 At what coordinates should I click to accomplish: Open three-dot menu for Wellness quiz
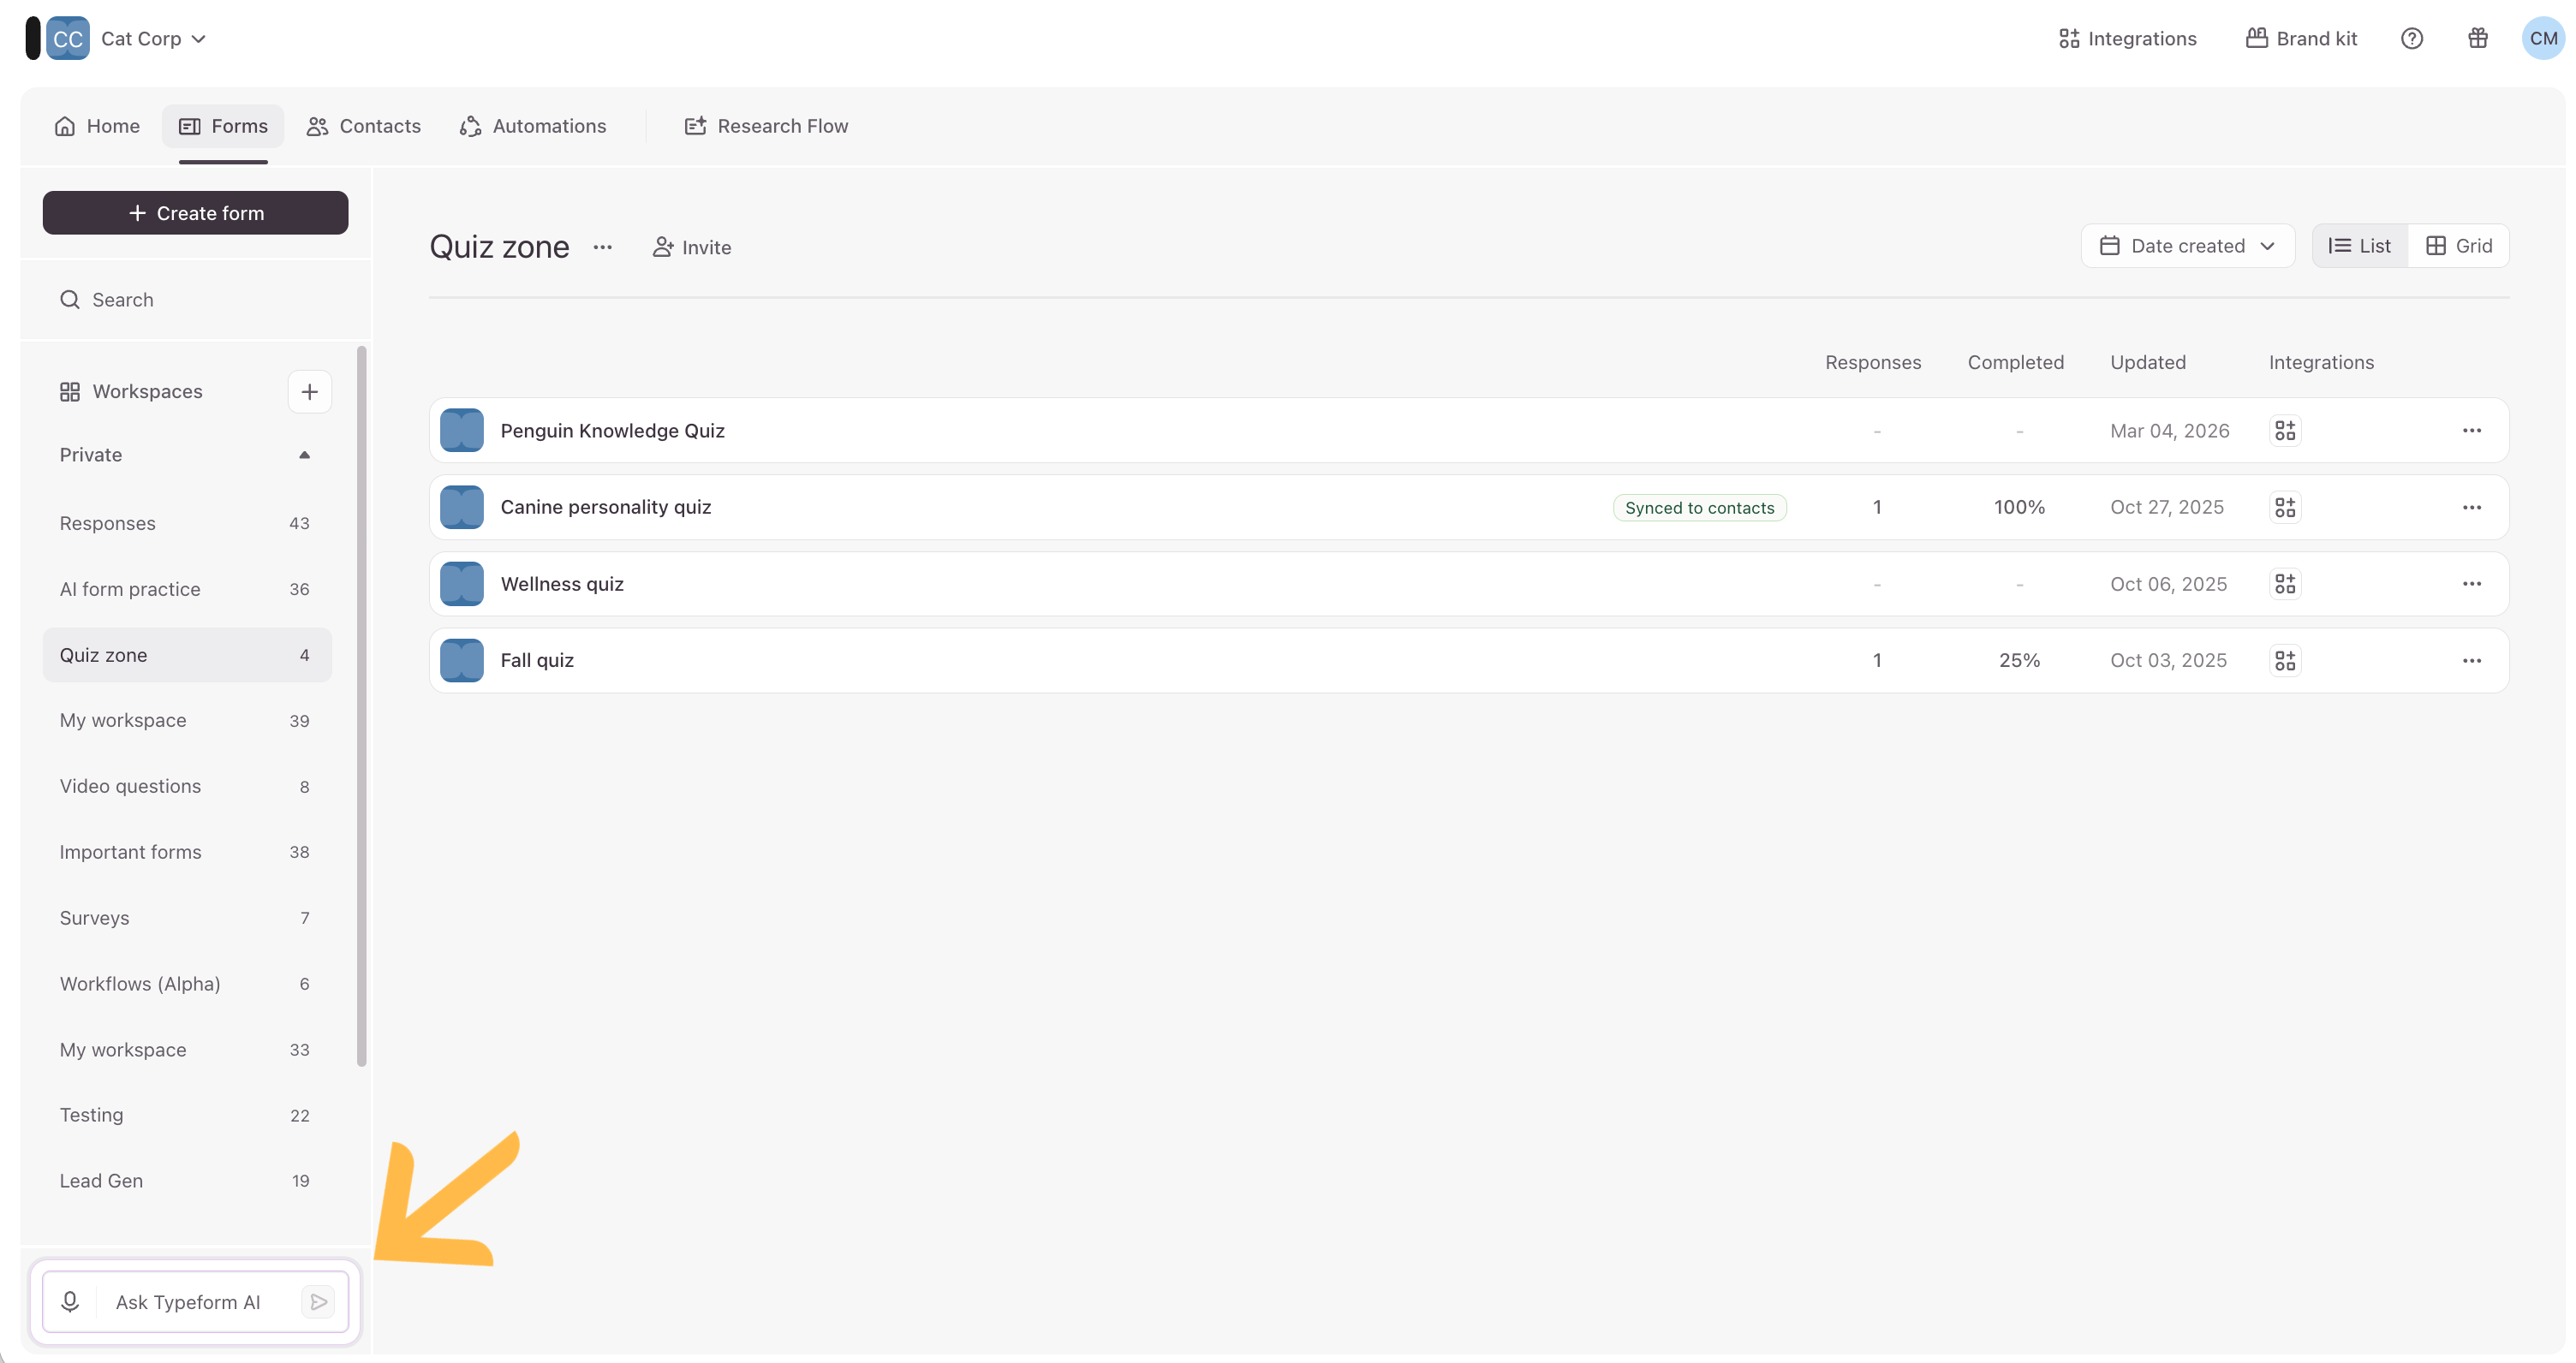tap(2471, 583)
